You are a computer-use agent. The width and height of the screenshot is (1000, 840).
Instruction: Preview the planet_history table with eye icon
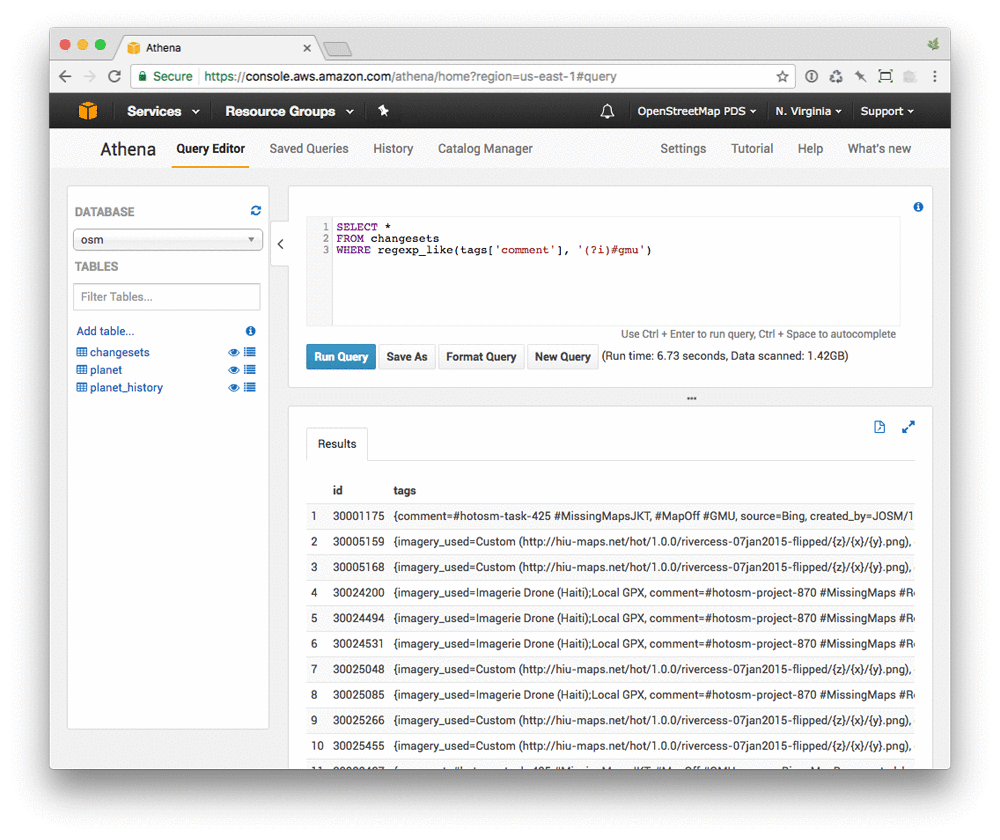233,387
